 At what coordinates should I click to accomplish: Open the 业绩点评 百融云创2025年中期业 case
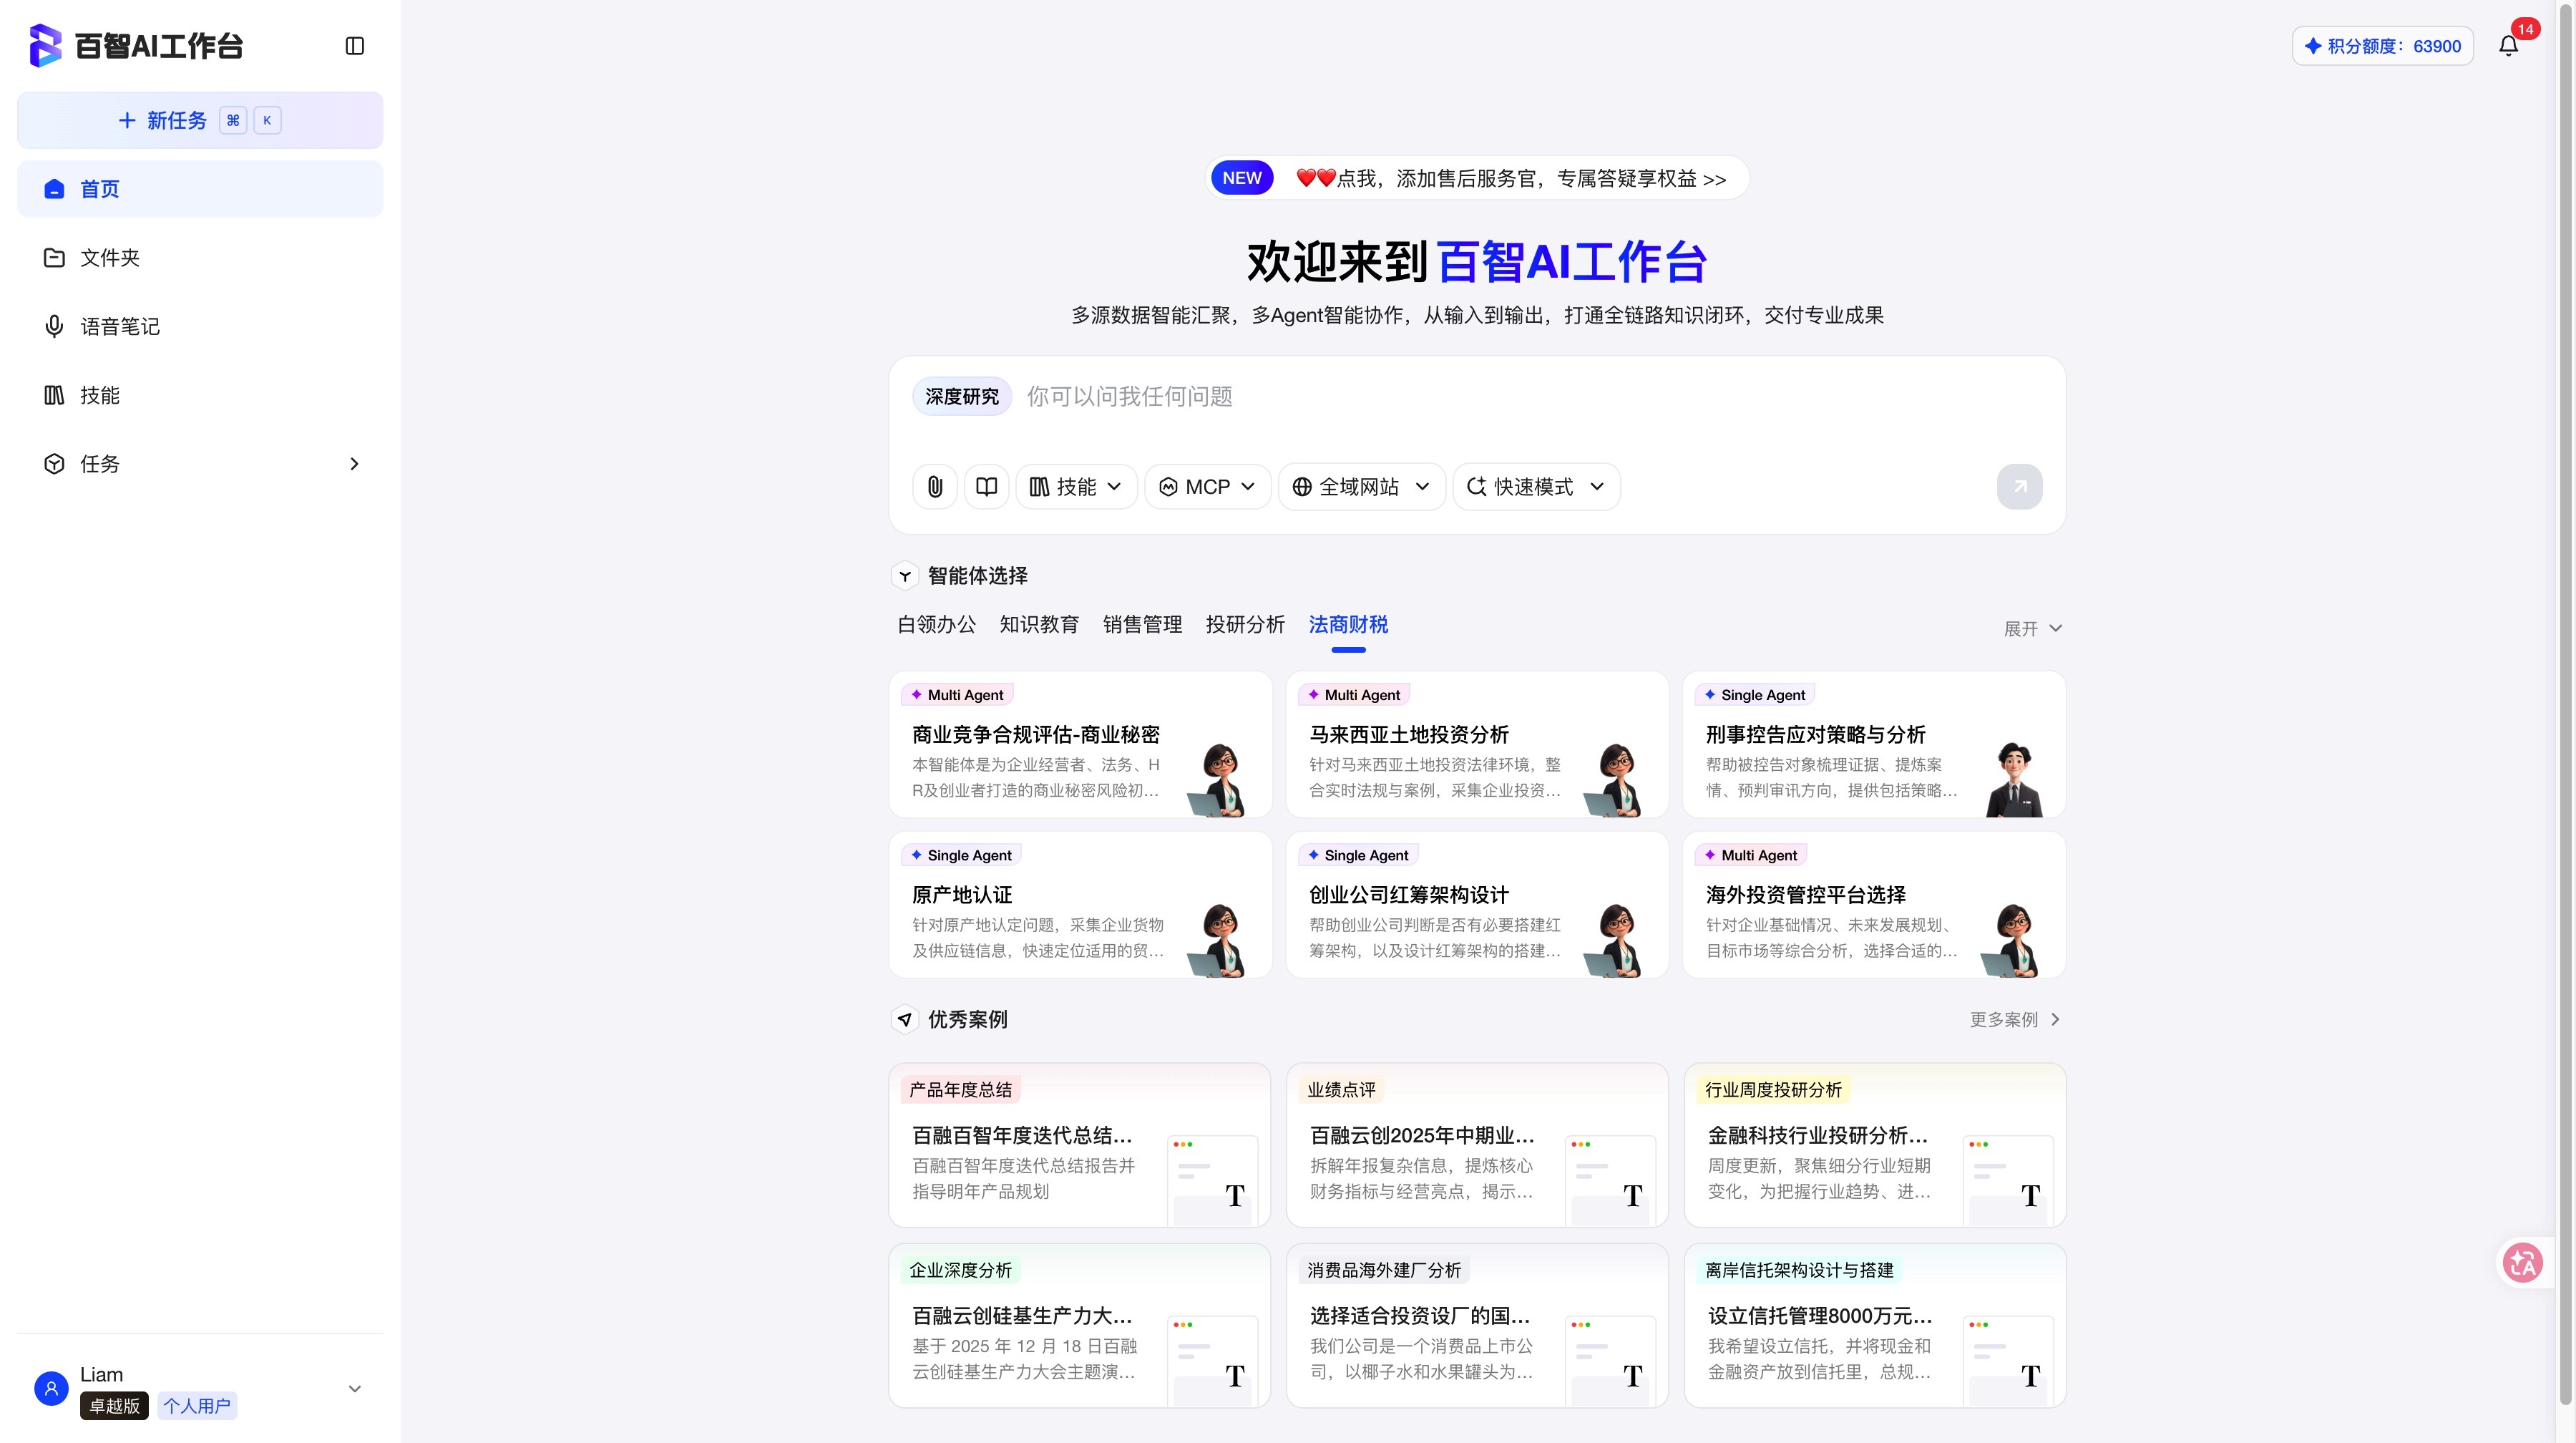point(1477,1145)
